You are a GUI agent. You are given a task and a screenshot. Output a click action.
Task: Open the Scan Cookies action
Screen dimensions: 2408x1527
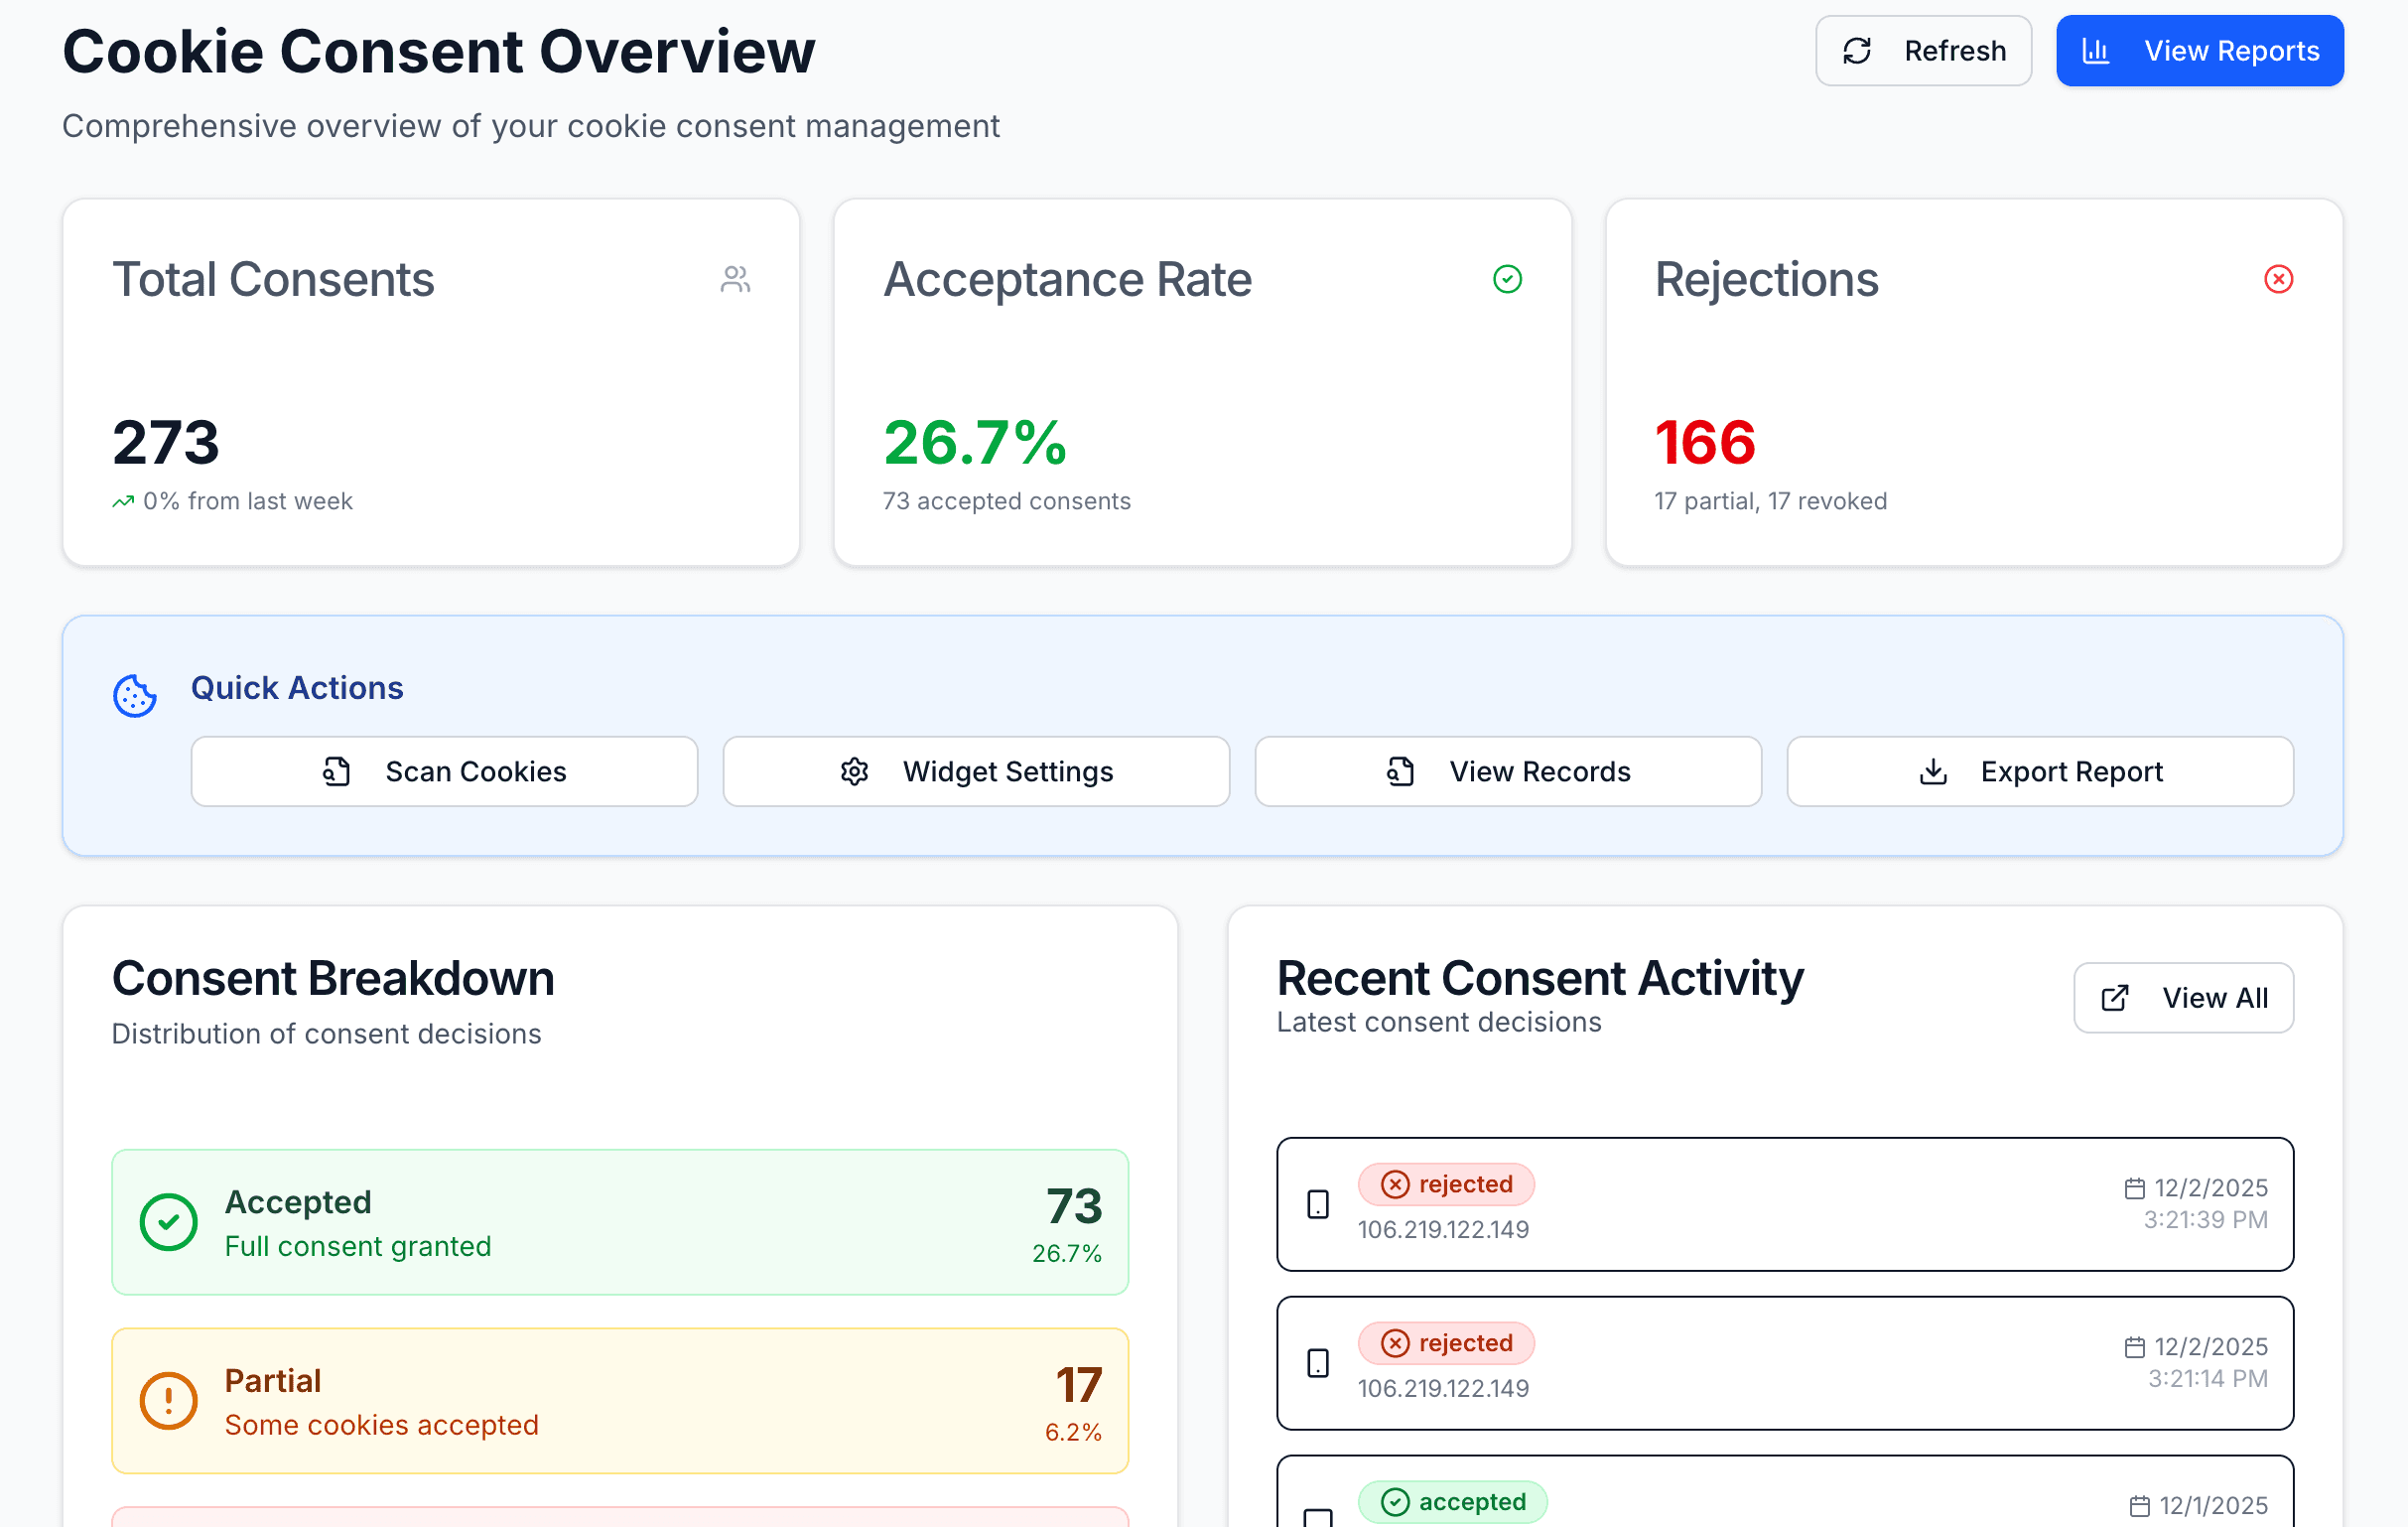(x=444, y=771)
